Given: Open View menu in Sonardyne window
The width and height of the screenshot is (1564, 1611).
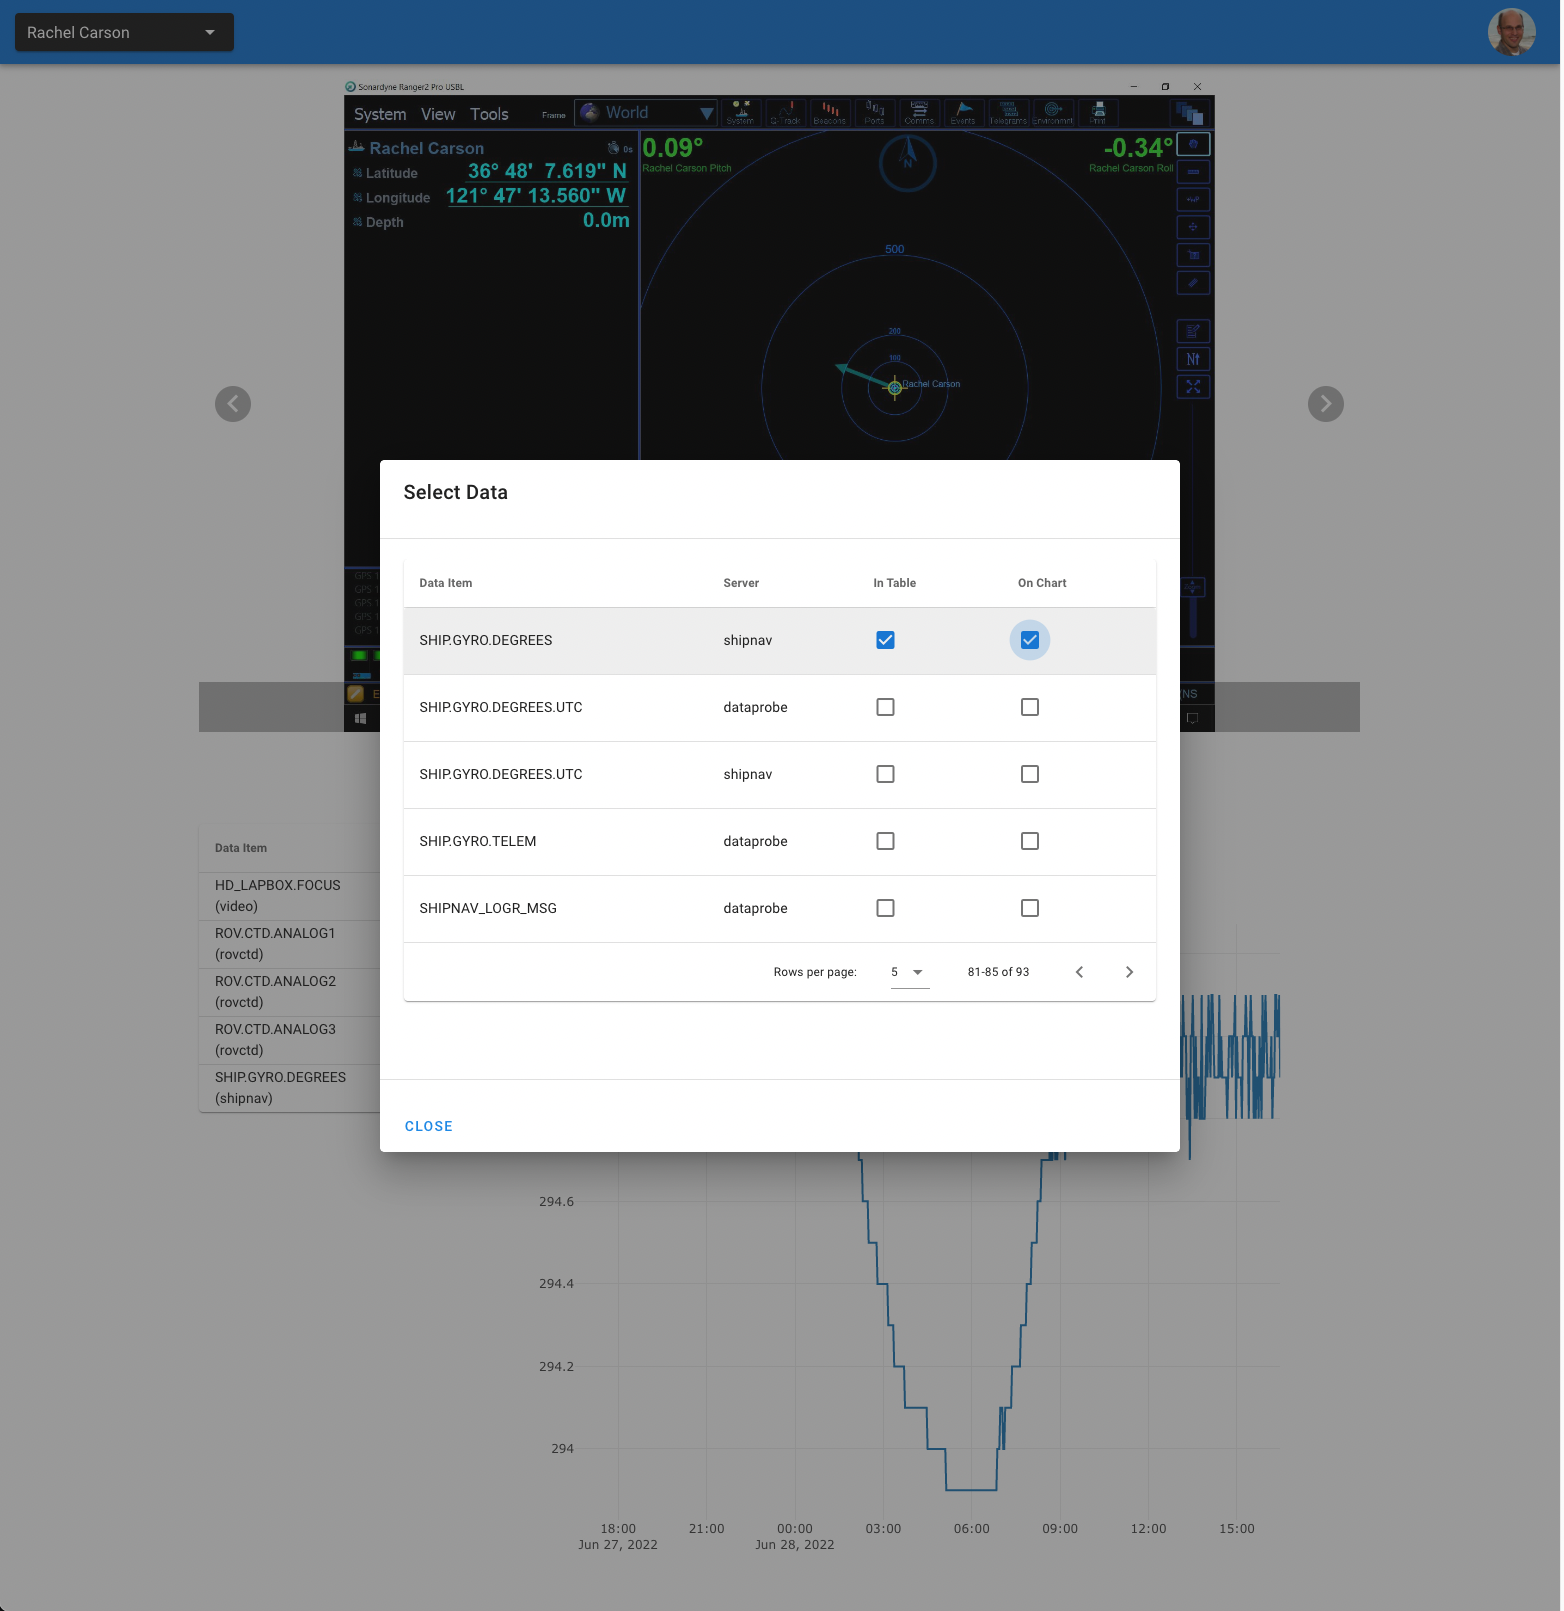Looking at the screenshot, I should 438,114.
